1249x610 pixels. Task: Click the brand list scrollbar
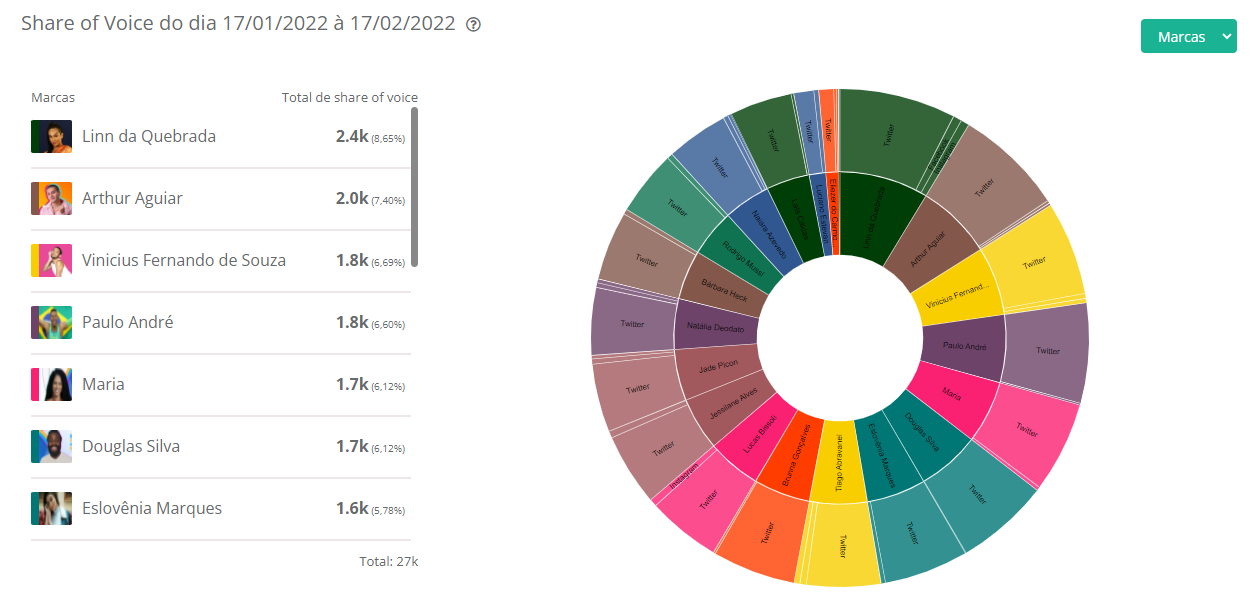point(414,186)
